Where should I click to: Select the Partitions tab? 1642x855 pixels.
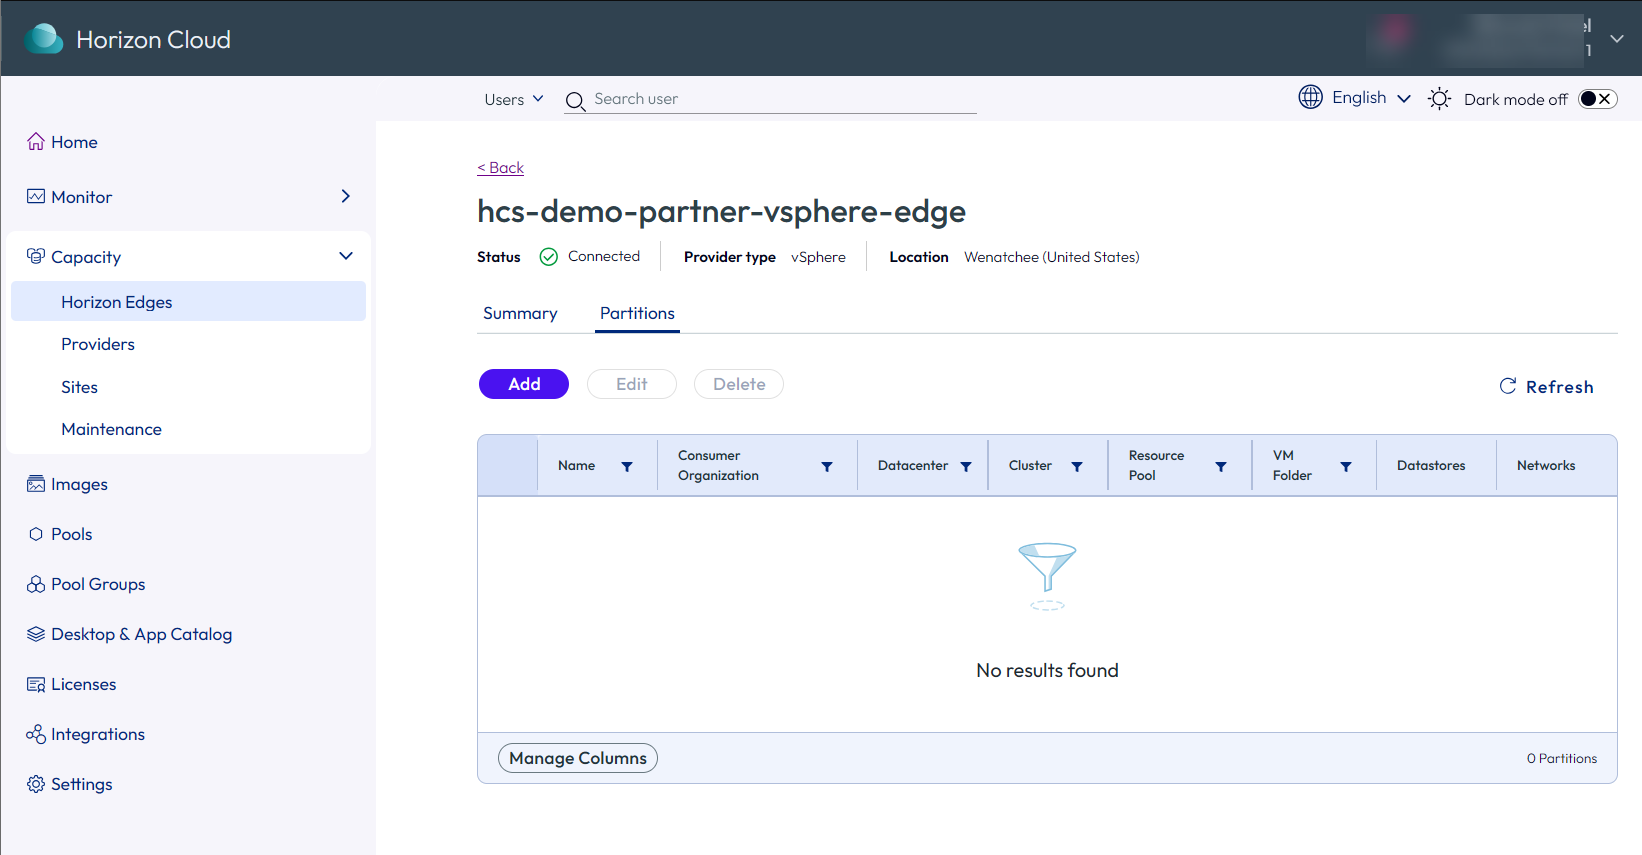click(x=637, y=313)
